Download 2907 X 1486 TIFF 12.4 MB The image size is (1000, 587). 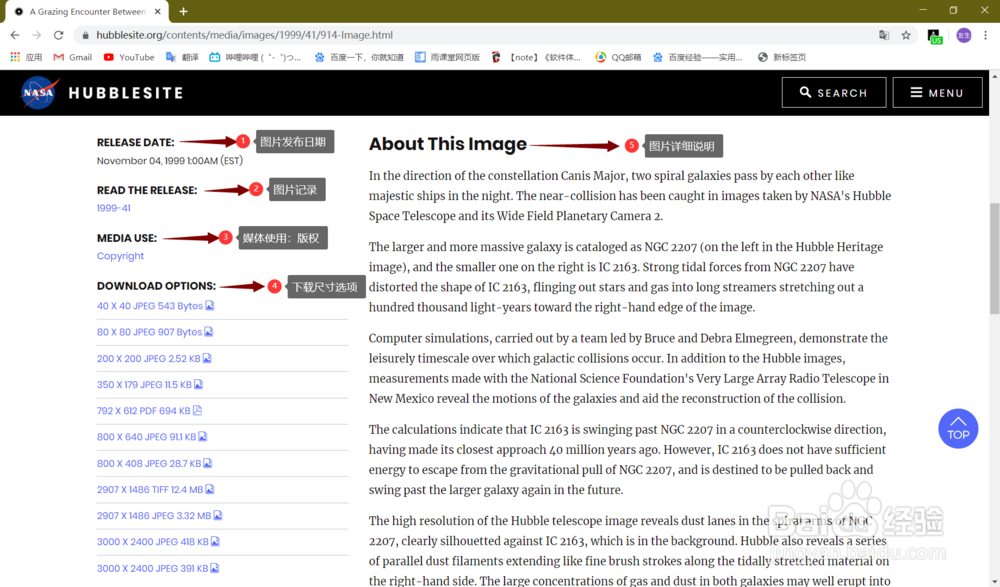click(x=156, y=489)
